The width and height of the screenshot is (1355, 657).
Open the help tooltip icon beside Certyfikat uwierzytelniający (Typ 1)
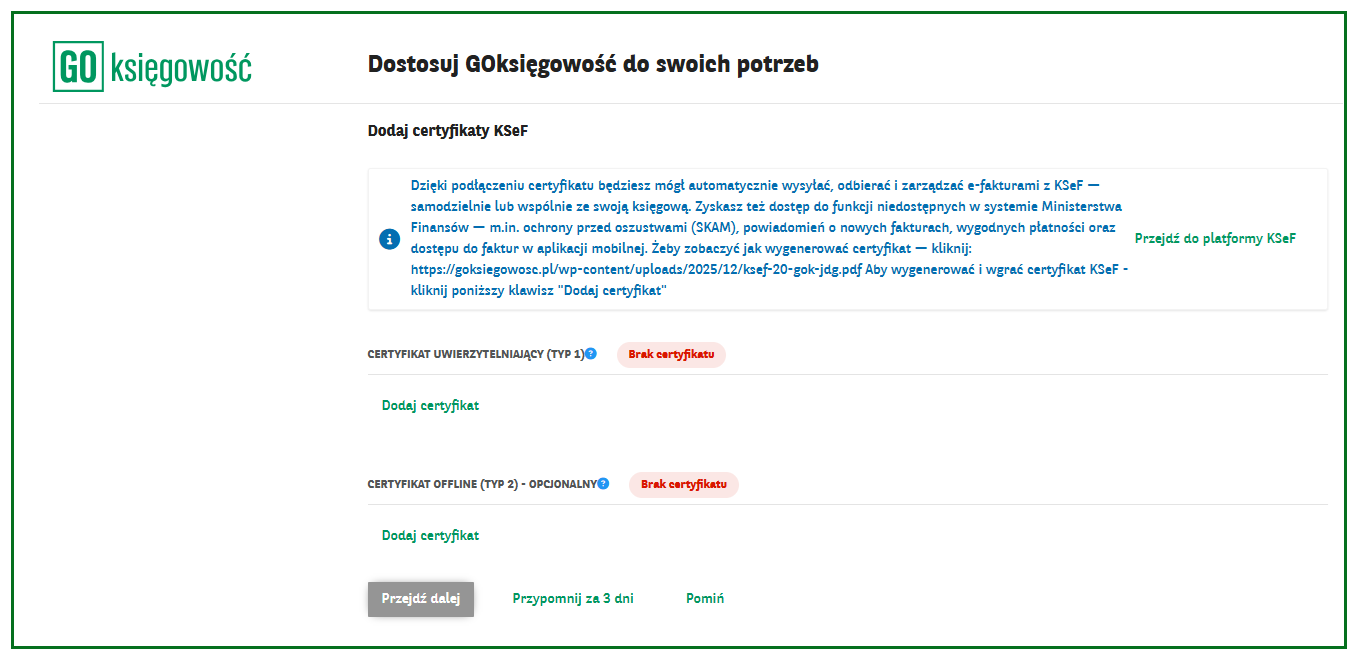[591, 353]
